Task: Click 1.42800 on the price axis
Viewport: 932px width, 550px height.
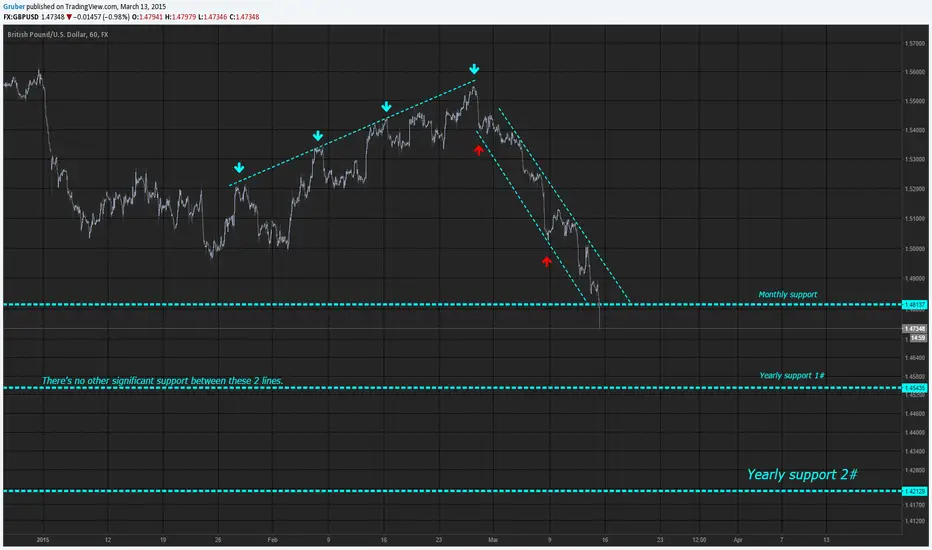Action: (x=915, y=470)
